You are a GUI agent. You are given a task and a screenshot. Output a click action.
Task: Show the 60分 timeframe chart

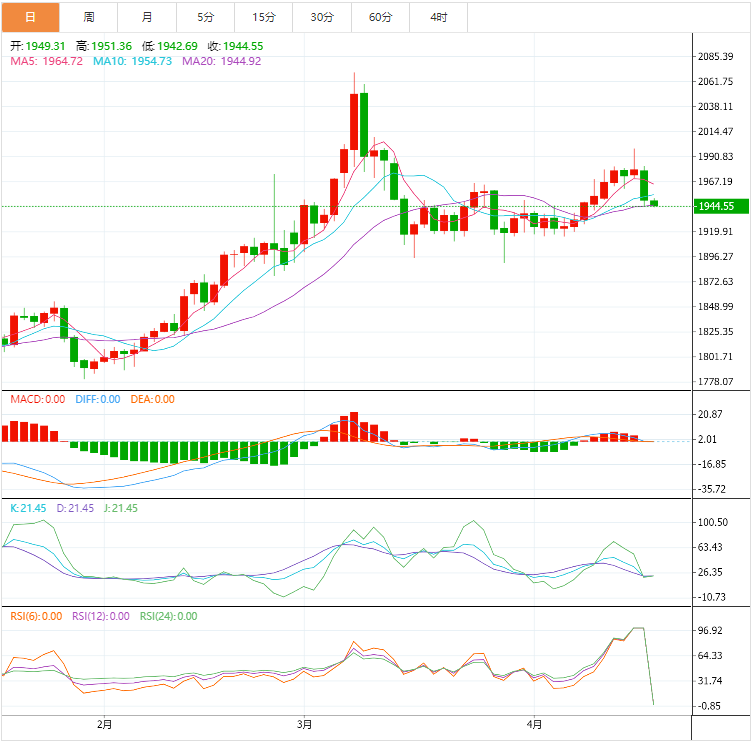click(381, 17)
